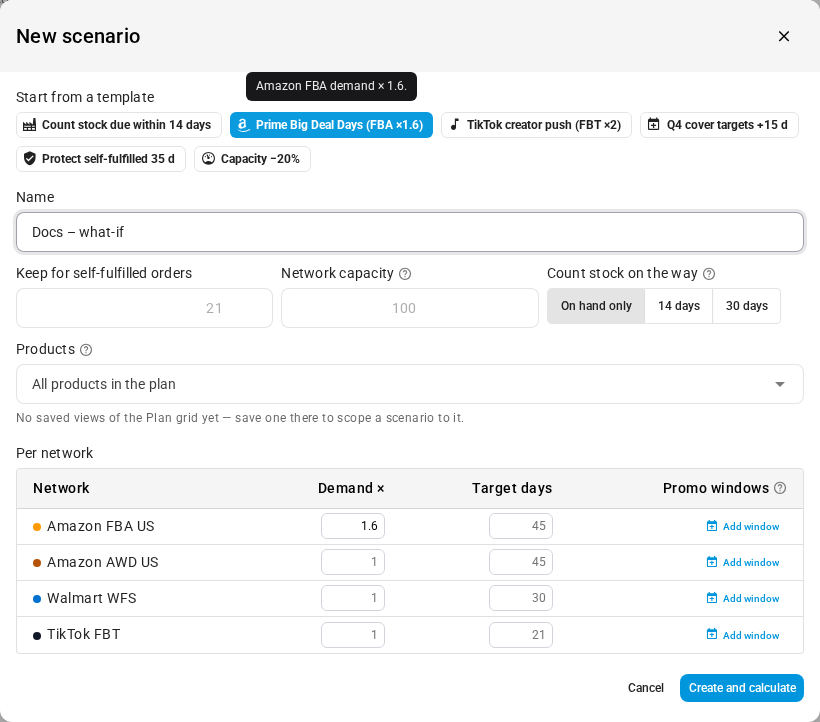This screenshot has width=820, height=722.
Task: Add a promo window for Amazon AWD US
Action: click(x=743, y=562)
